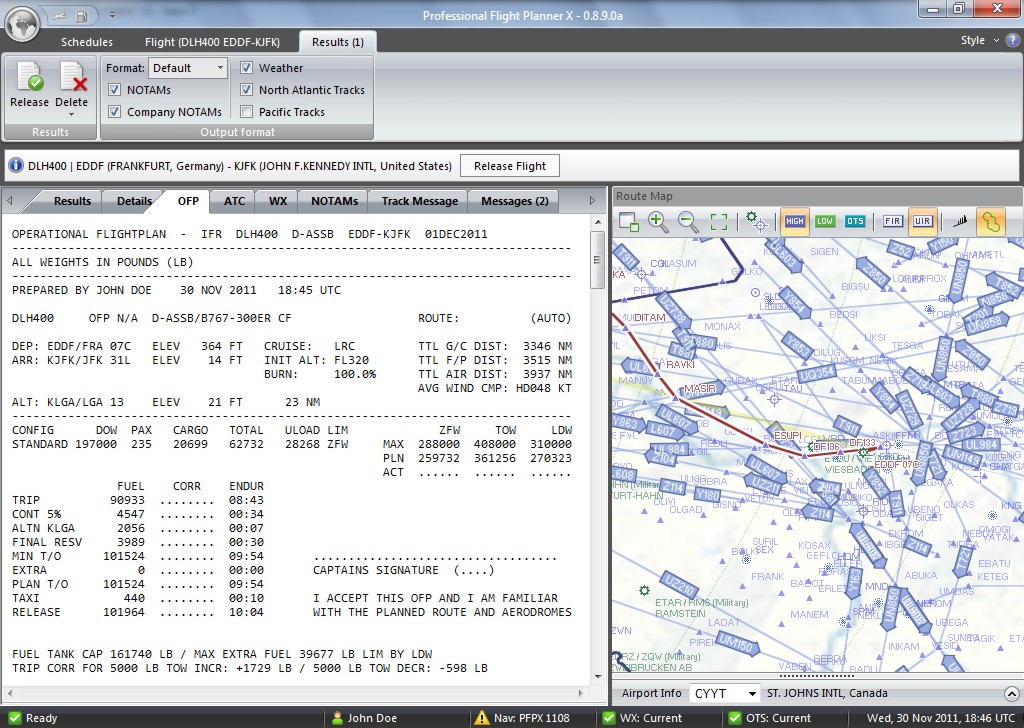Click the Ready status indicator icon

pyautogui.click(x=14, y=718)
